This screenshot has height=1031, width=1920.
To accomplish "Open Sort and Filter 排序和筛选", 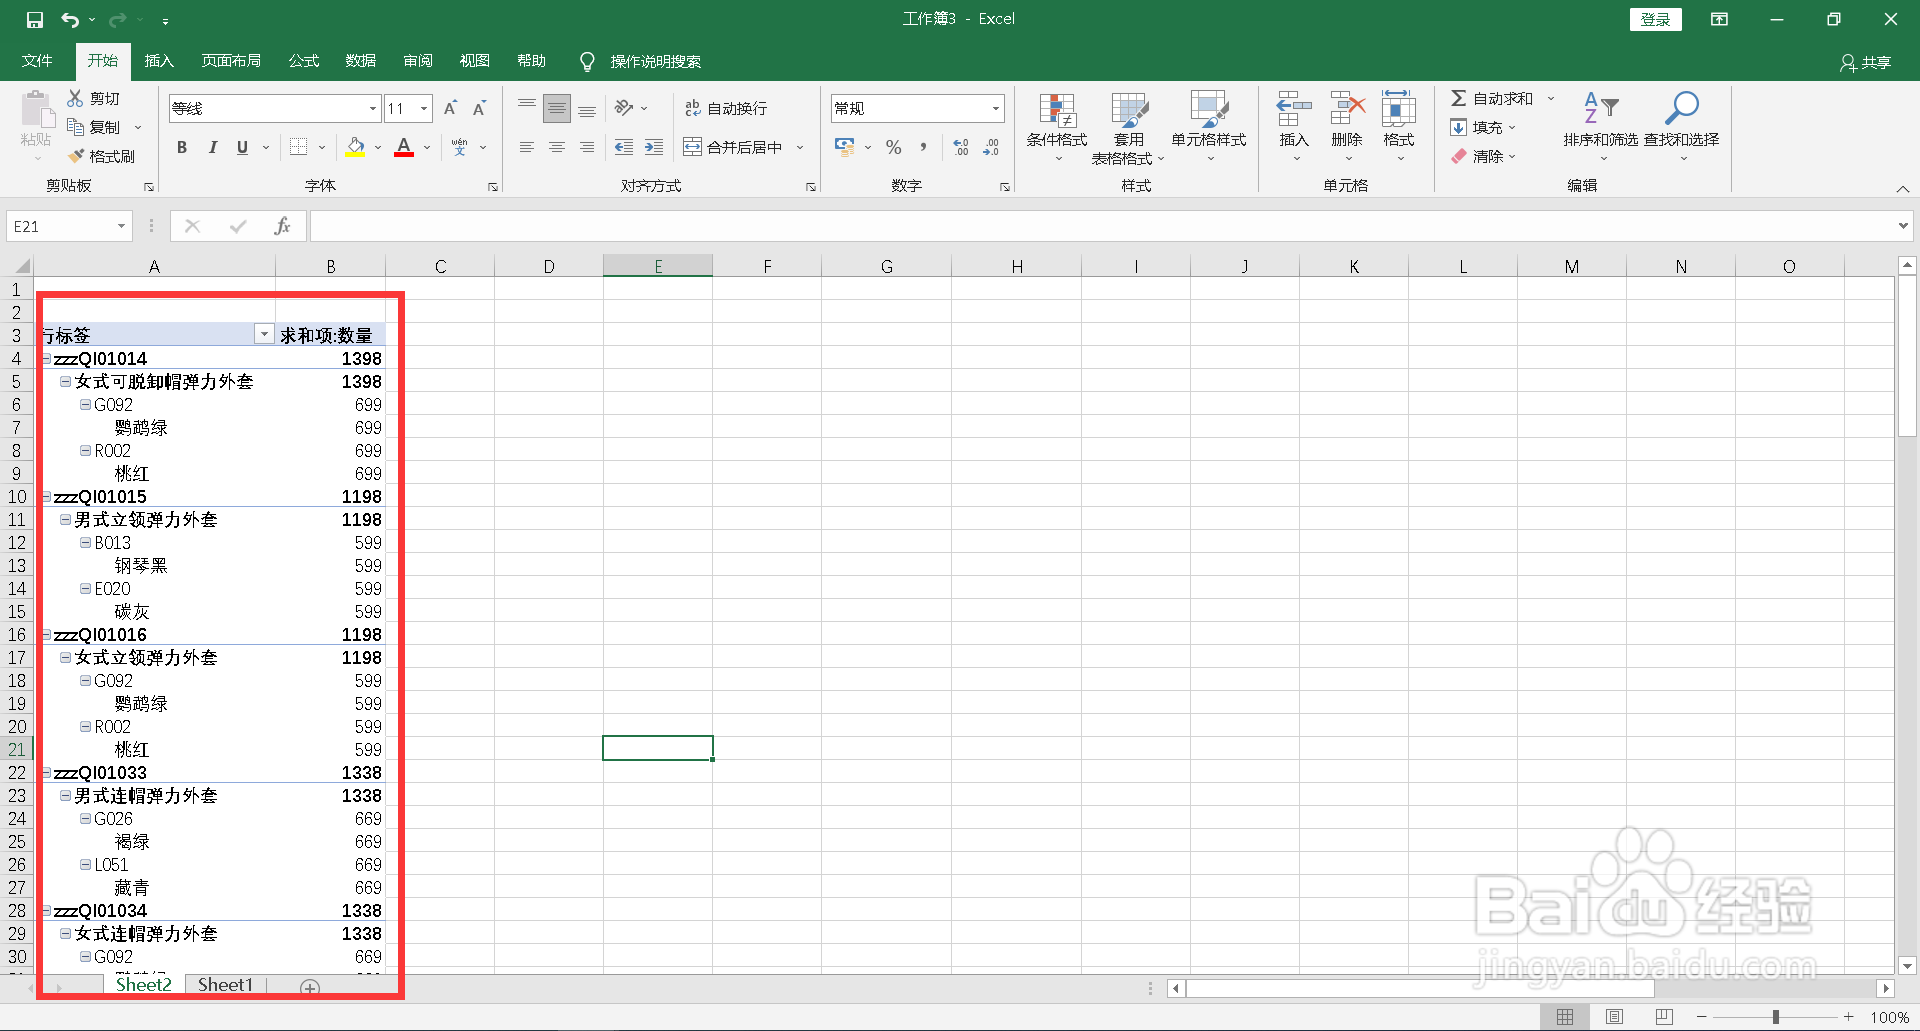I will (1601, 127).
